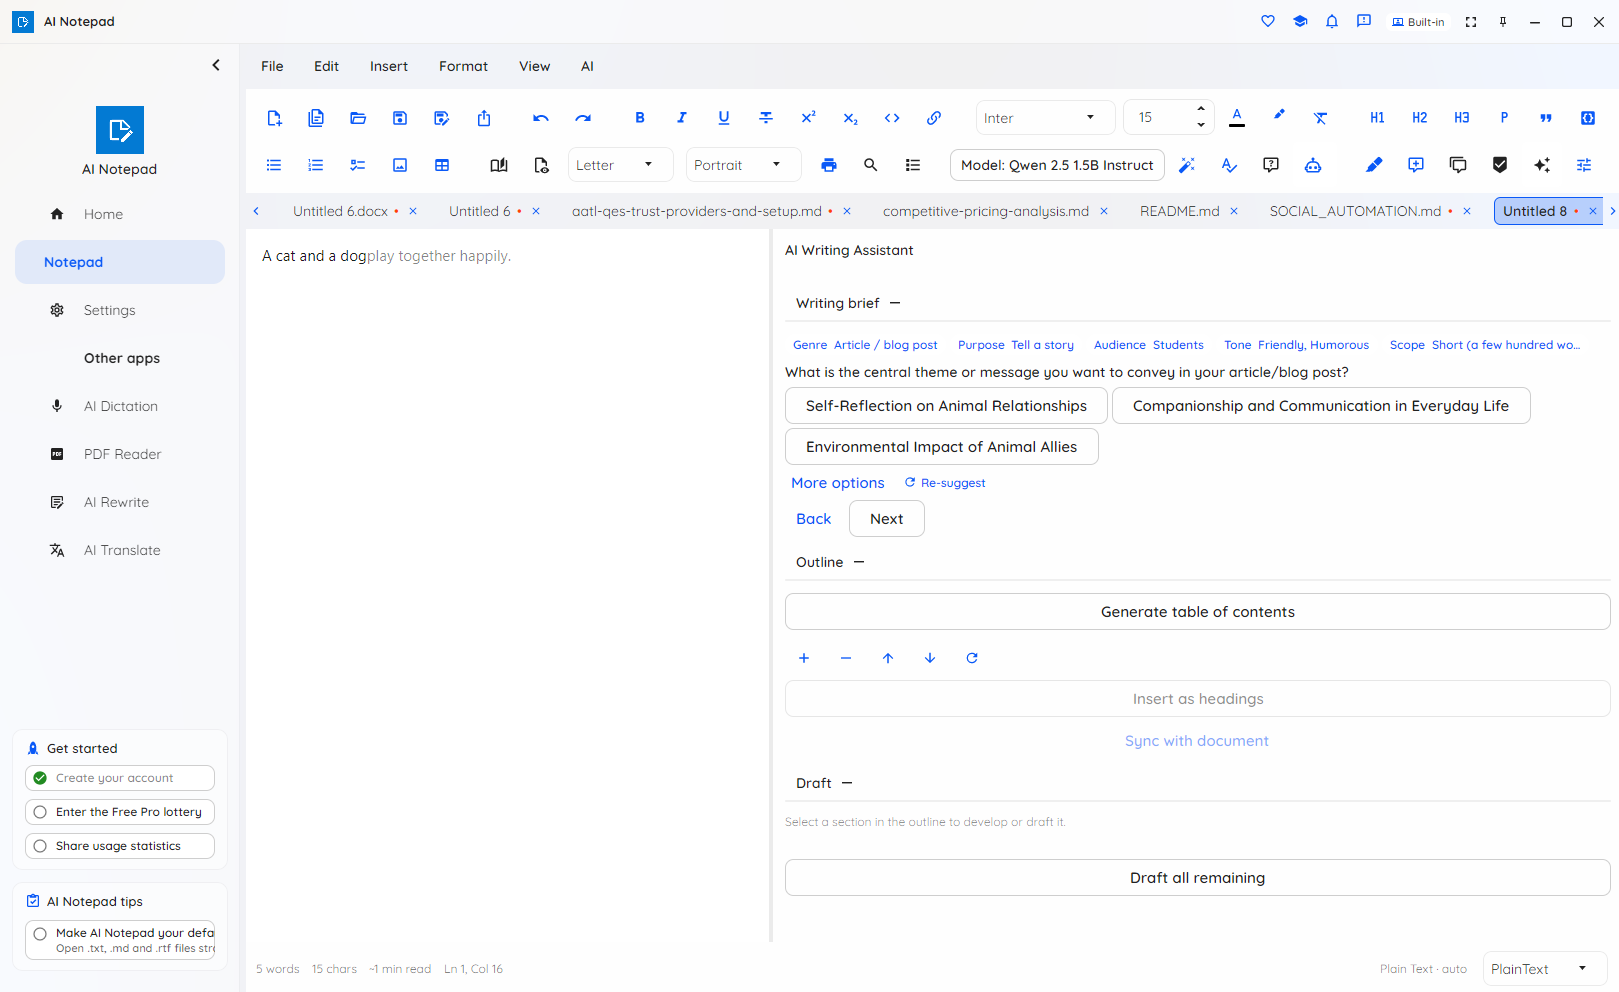Open the highlight color tool

(x=1279, y=116)
